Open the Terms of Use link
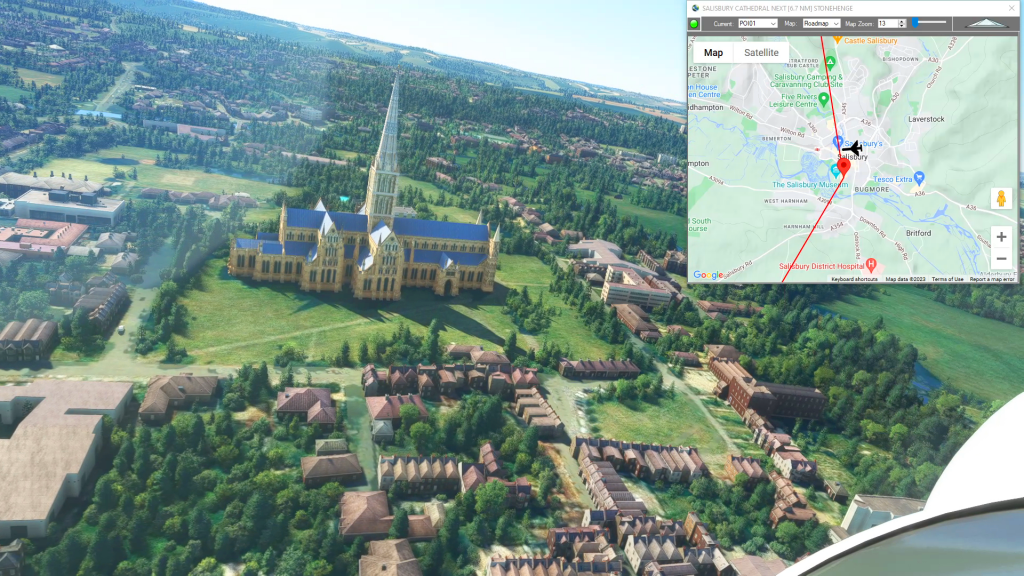Screen dimensions: 1024x576 click(x=947, y=279)
